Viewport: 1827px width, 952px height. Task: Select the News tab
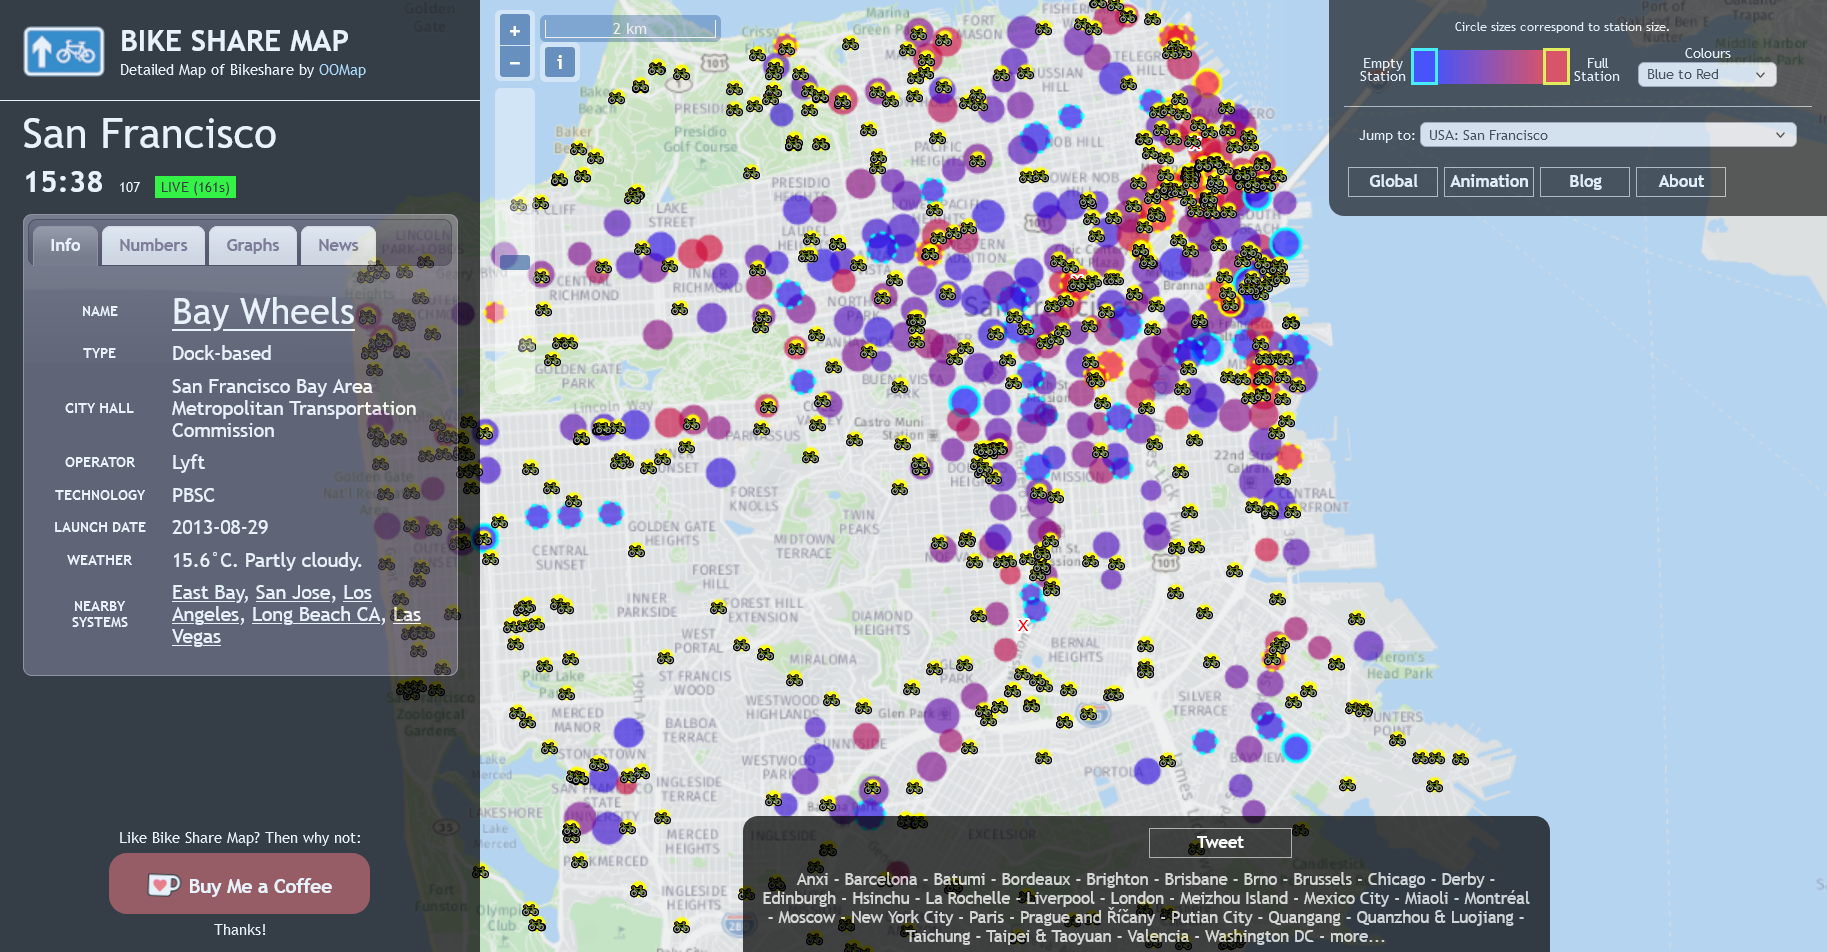[338, 245]
